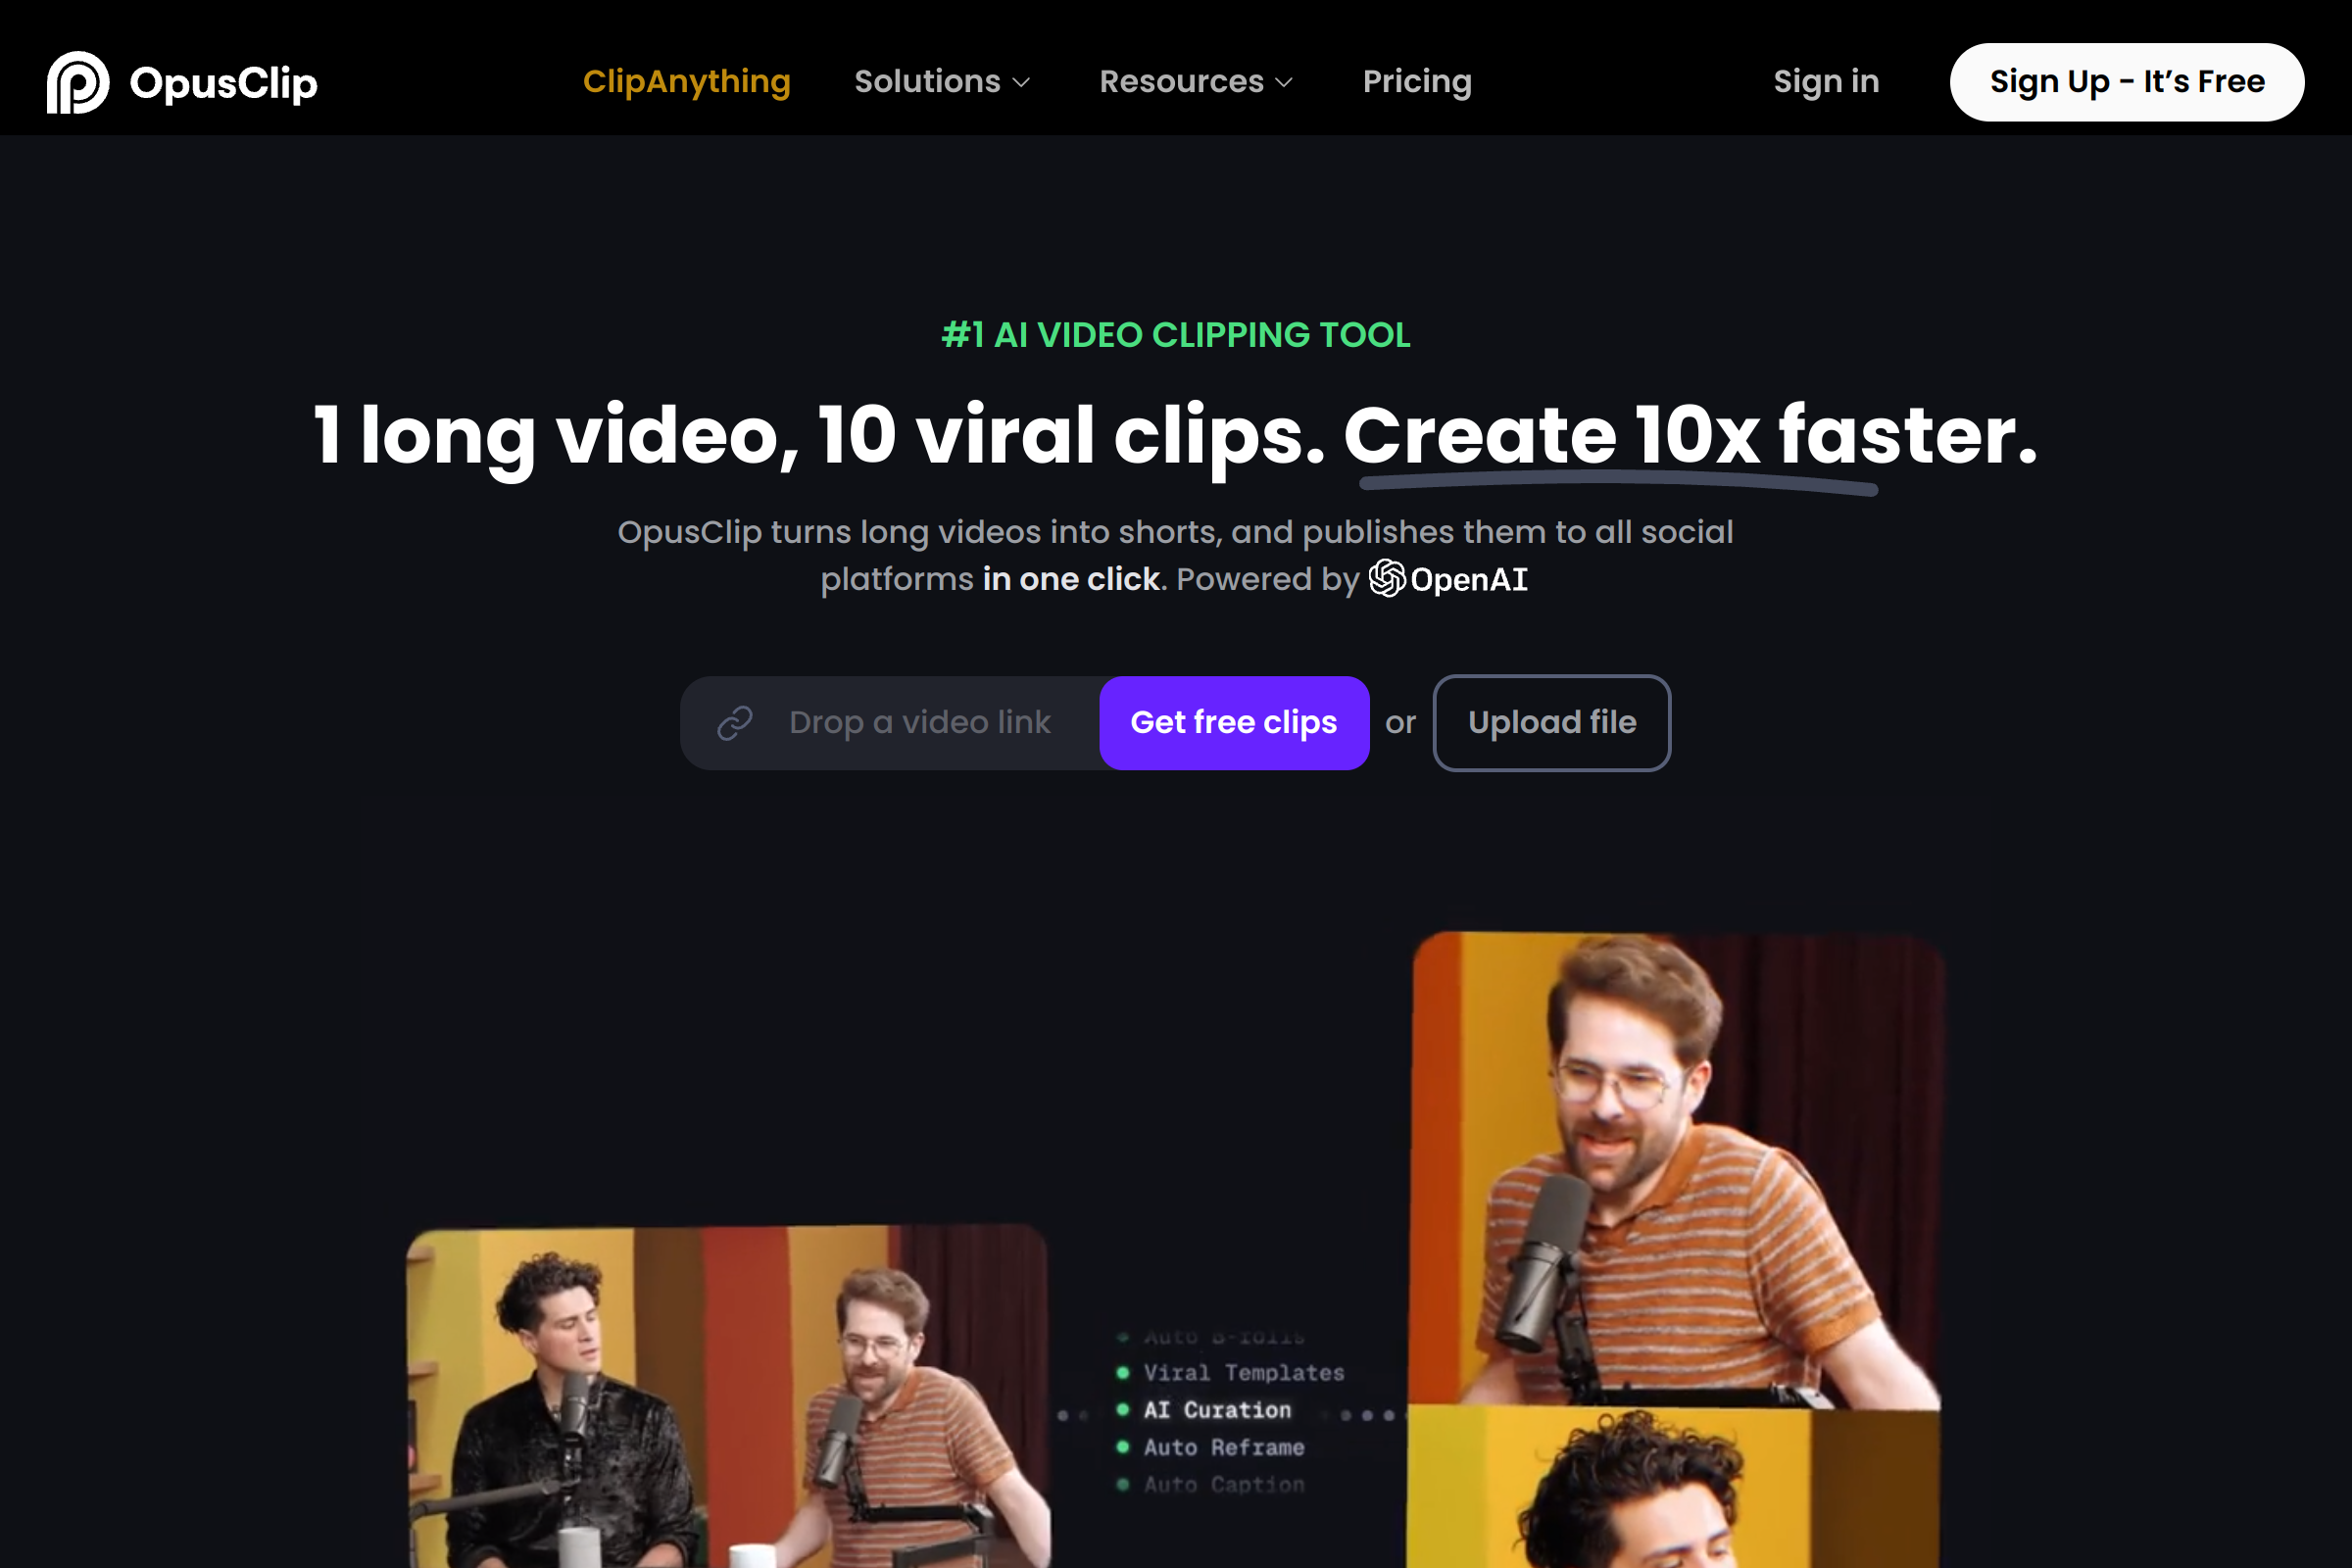2352x1568 pixels.
Task: Toggle the AI Curation feature
Action: coord(1218,1410)
